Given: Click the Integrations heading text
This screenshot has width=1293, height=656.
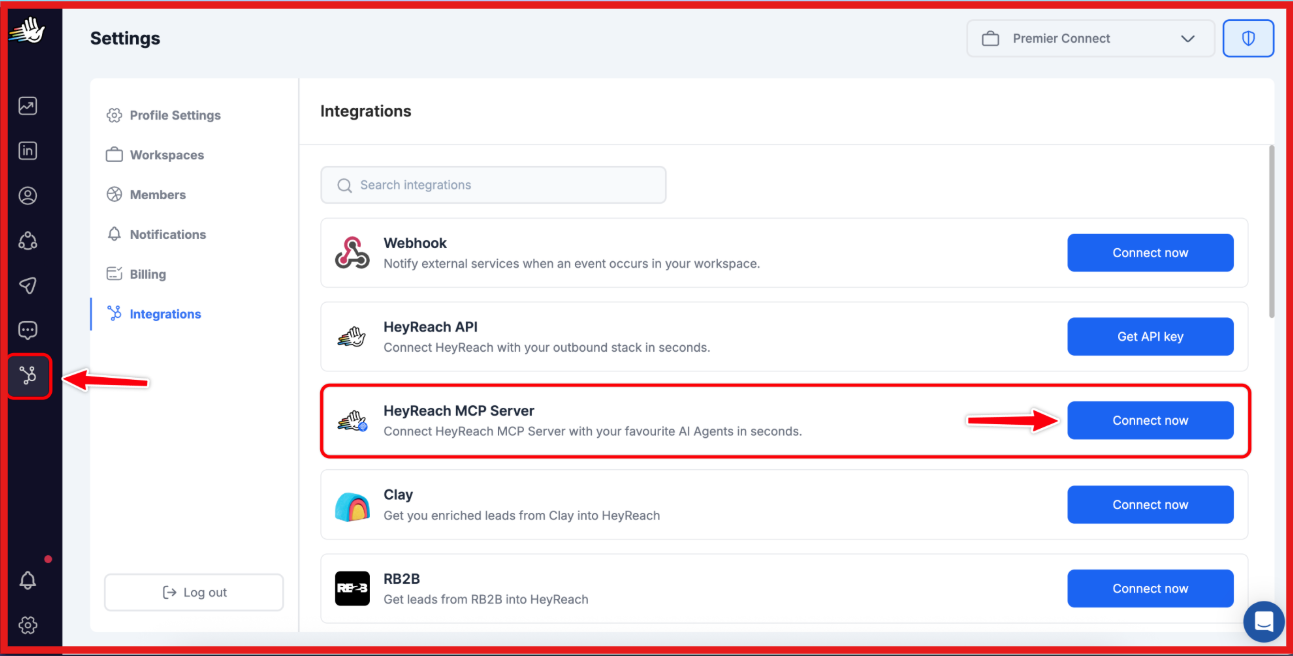Looking at the screenshot, I should click(x=366, y=111).
